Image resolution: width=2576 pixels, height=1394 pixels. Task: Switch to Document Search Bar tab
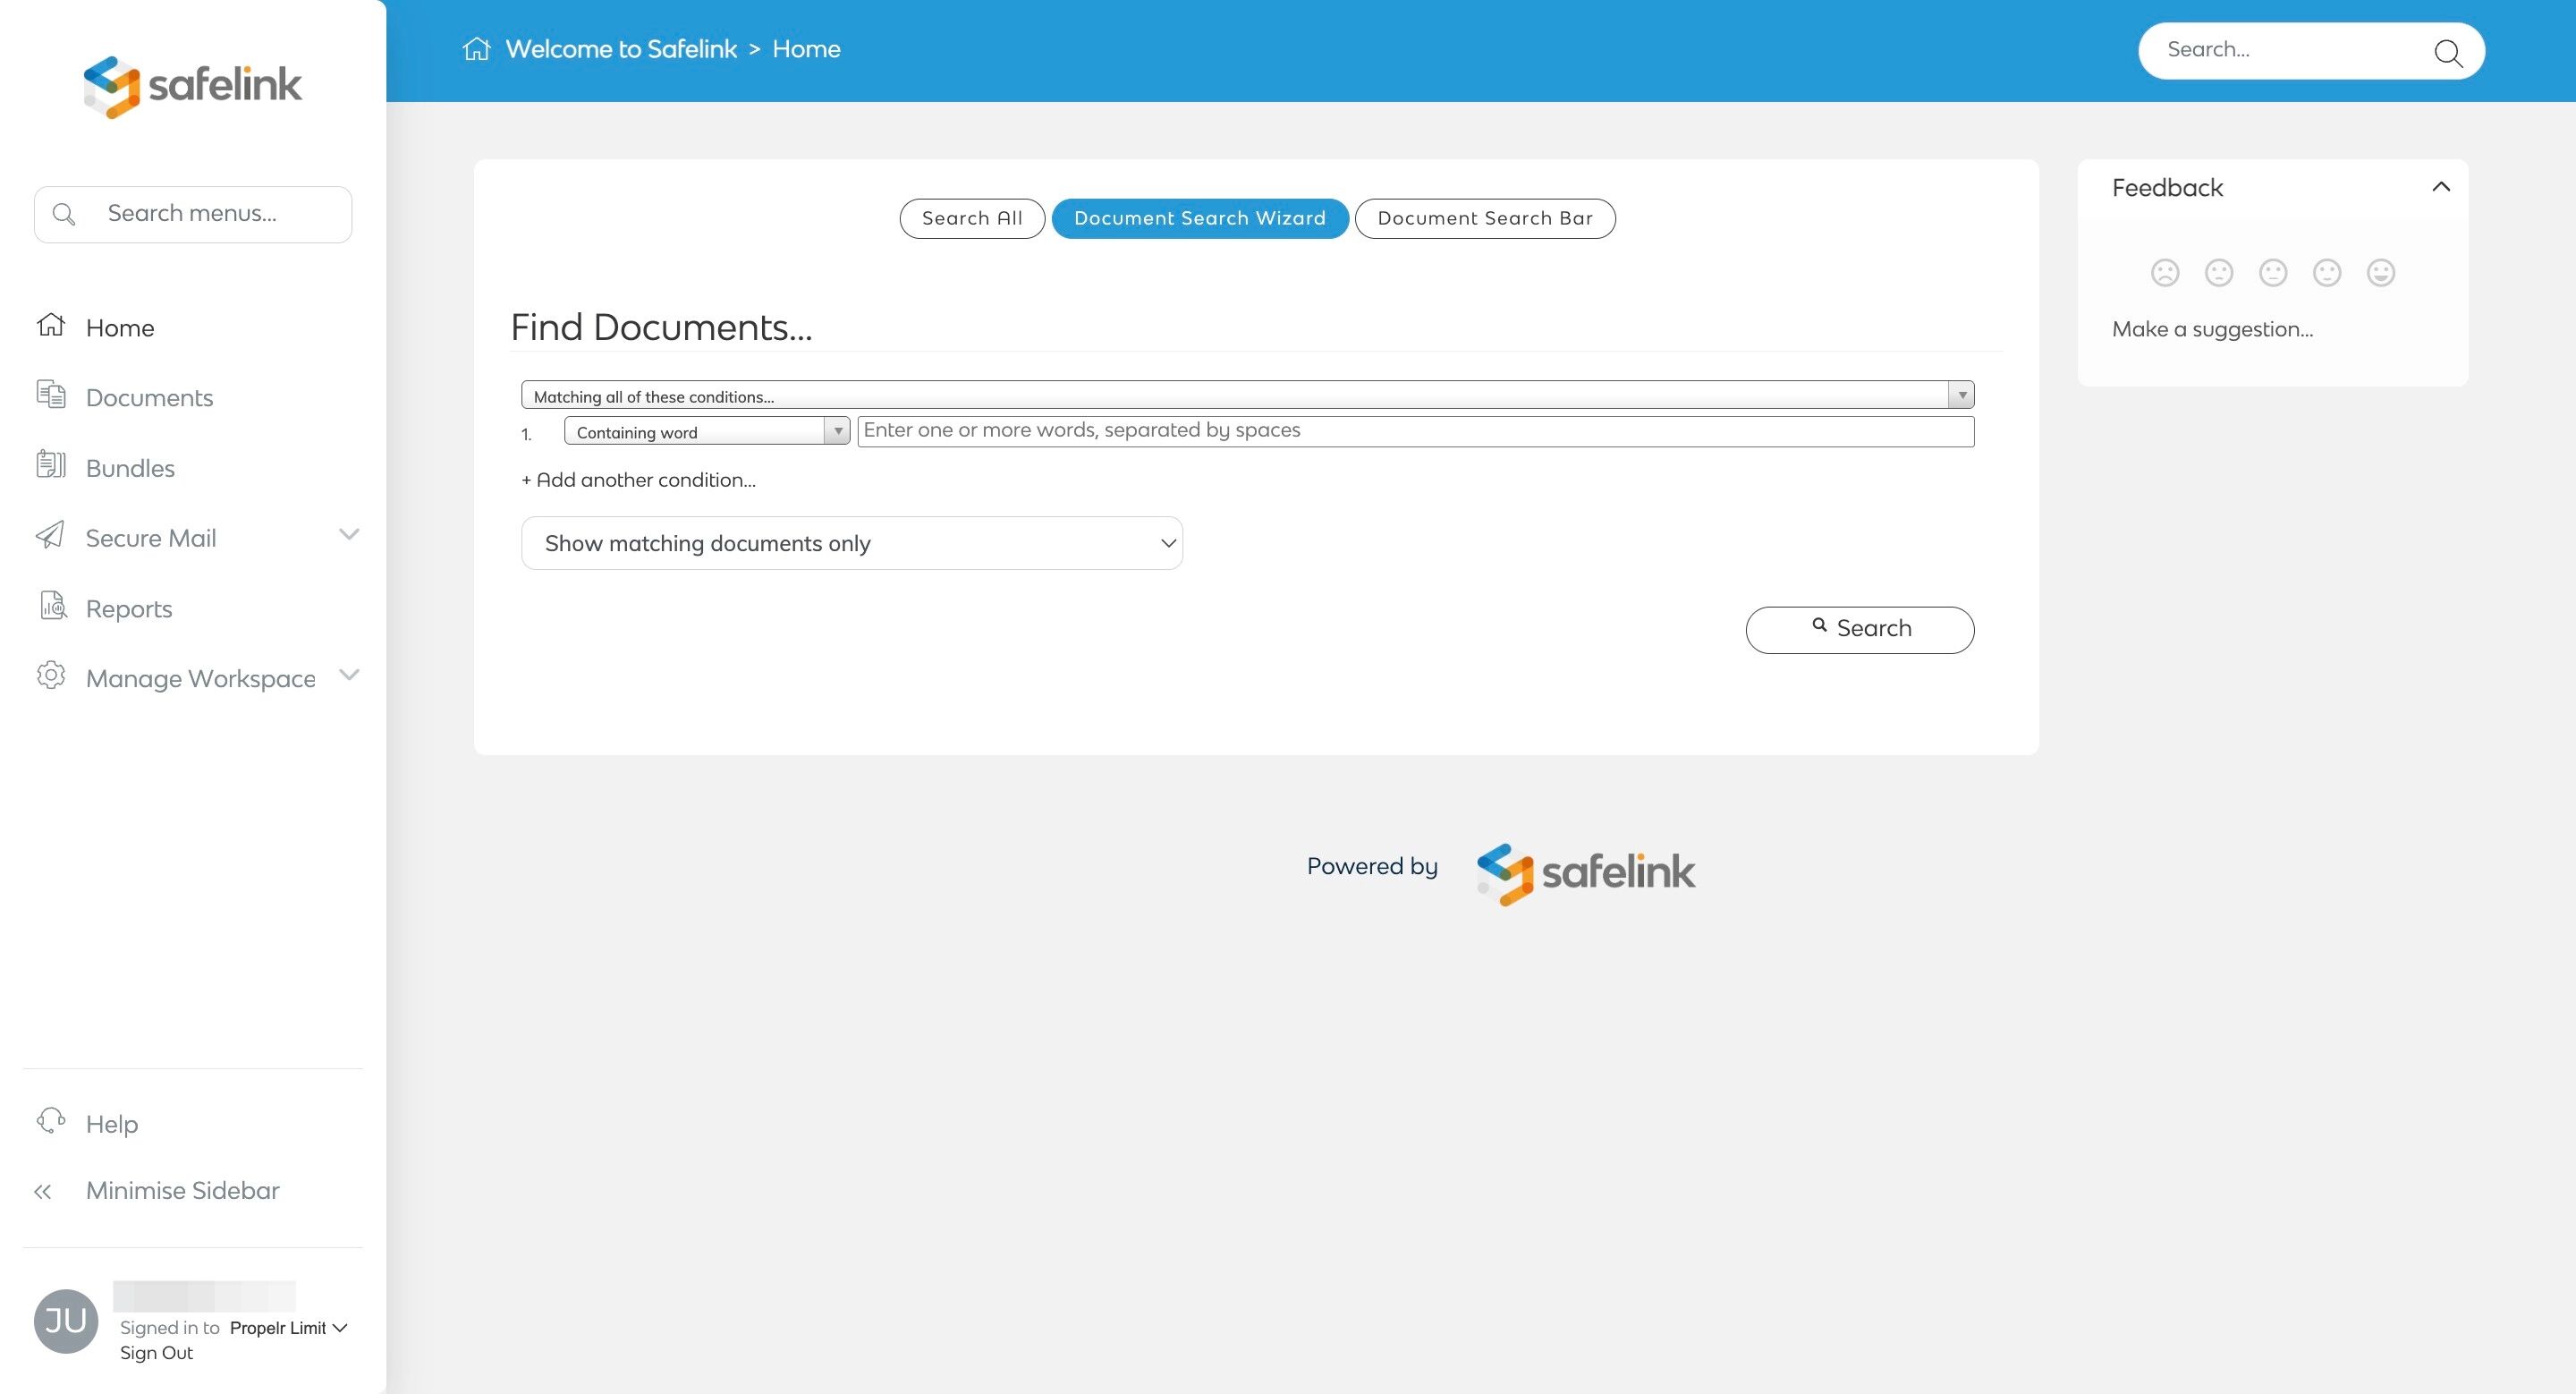(1484, 218)
